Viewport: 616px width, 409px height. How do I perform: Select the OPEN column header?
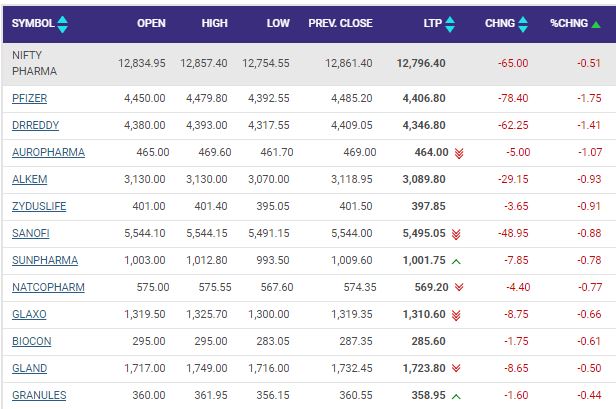pyautogui.click(x=151, y=22)
